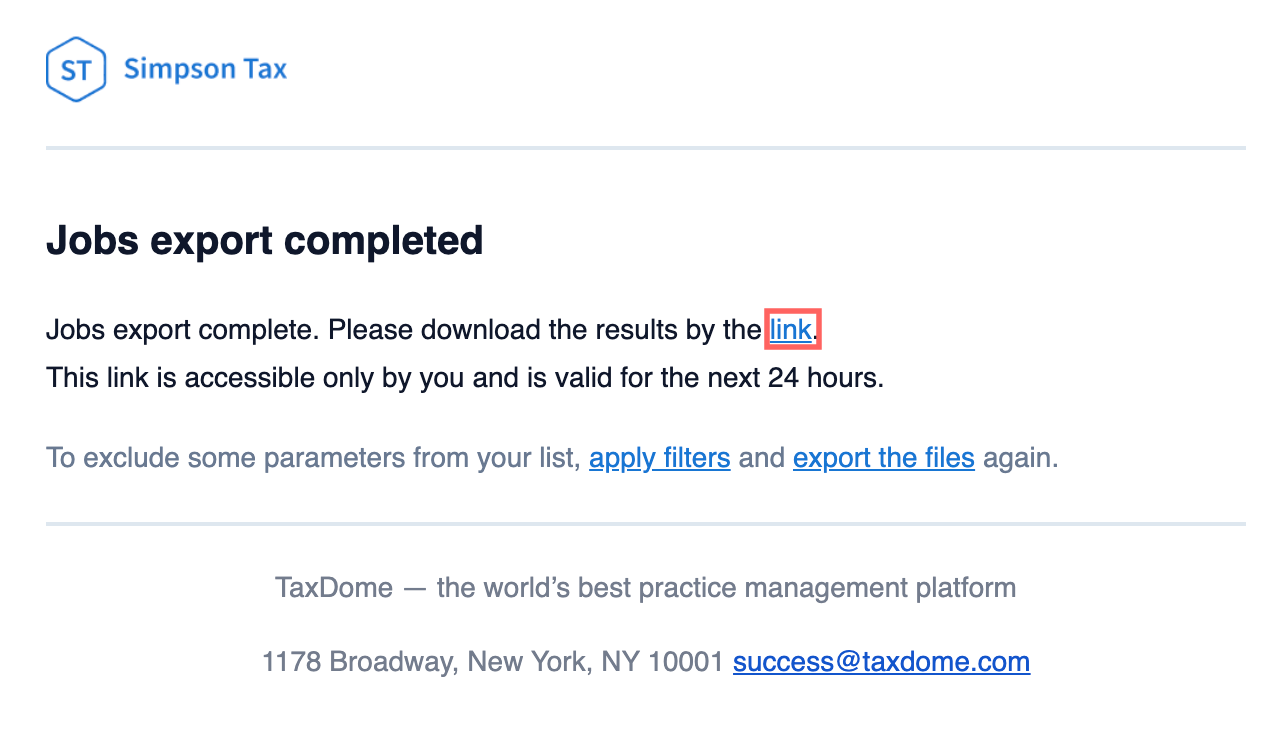1282x732 pixels.
Task: Click the '24 hours' validity text
Action: pos(825,379)
